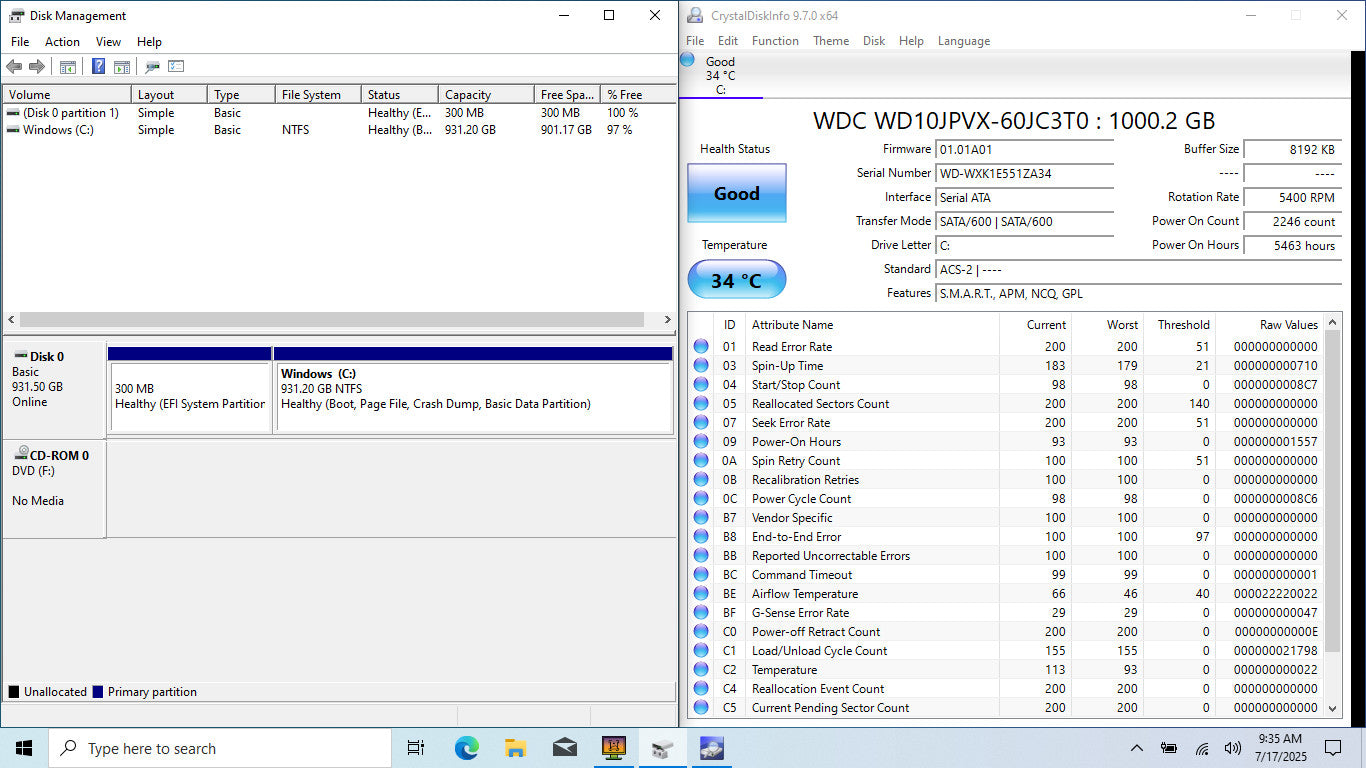Click the blue Good health status button
This screenshot has height=768, width=1366.
pyautogui.click(x=736, y=194)
